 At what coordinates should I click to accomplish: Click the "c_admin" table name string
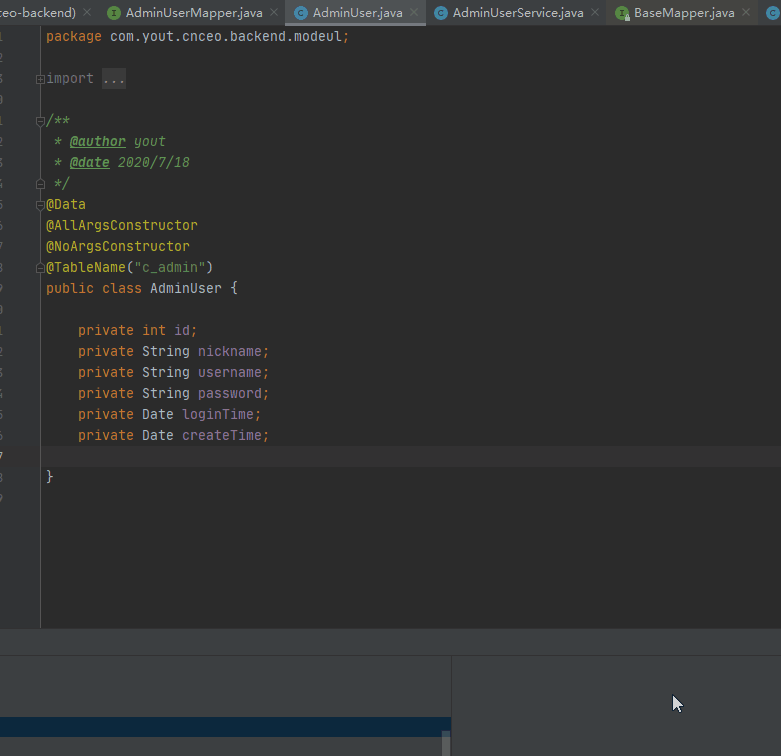(170, 267)
